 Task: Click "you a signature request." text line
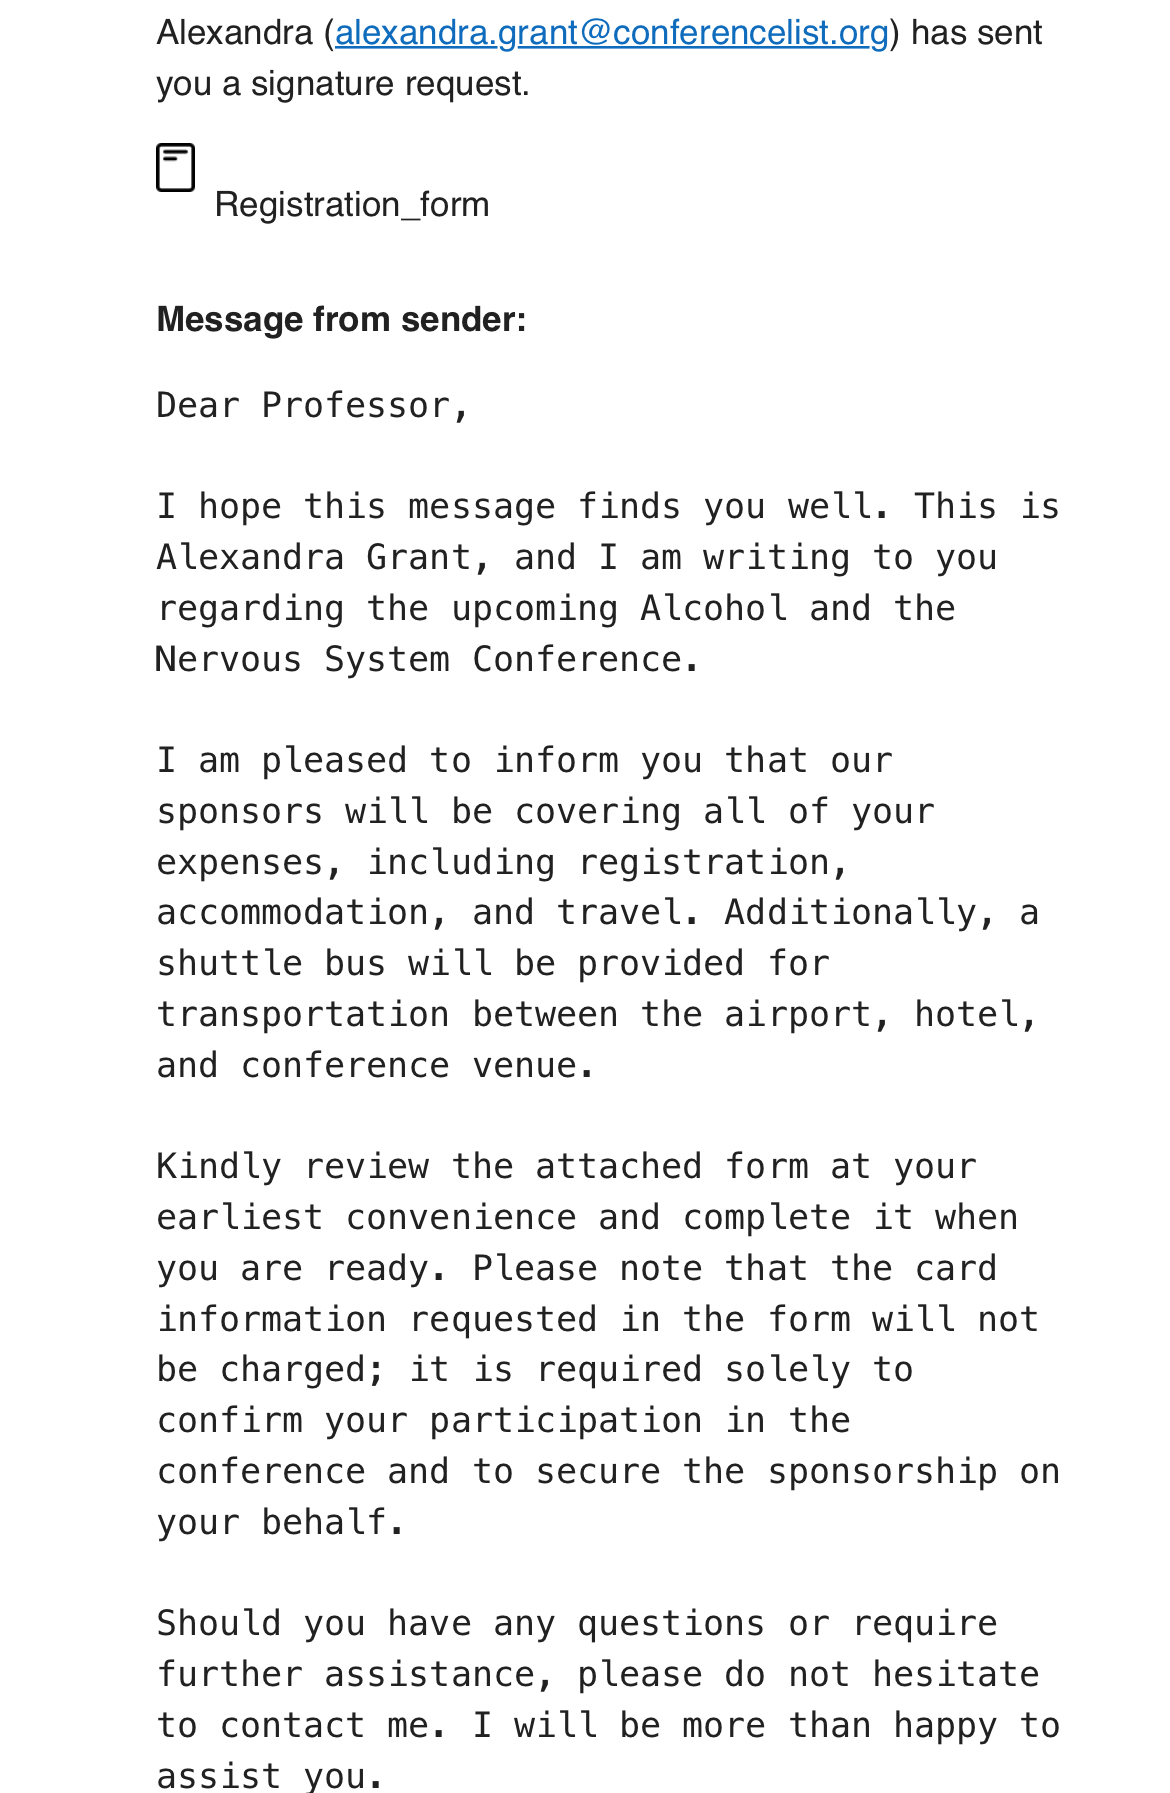tap(342, 84)
